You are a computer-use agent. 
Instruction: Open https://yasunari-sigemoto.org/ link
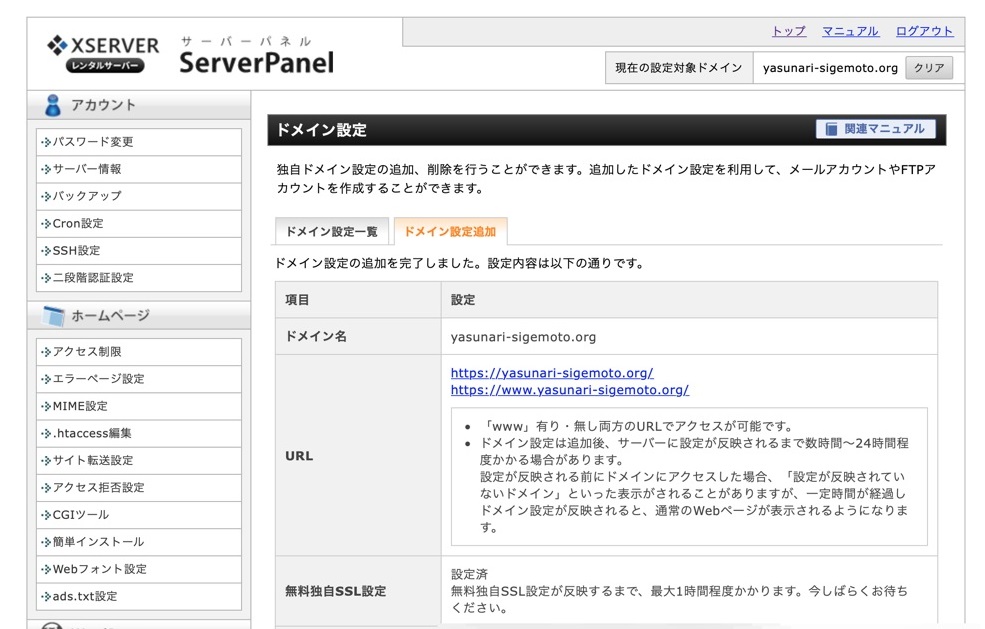tap(552, 373)
